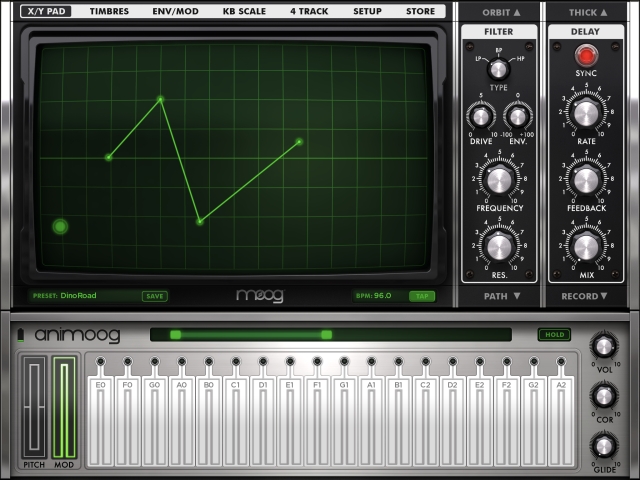The width and height of the screenshot is (640, 480).
Task: Click the Mod wheel strip
Action: (x=64, y=405)
